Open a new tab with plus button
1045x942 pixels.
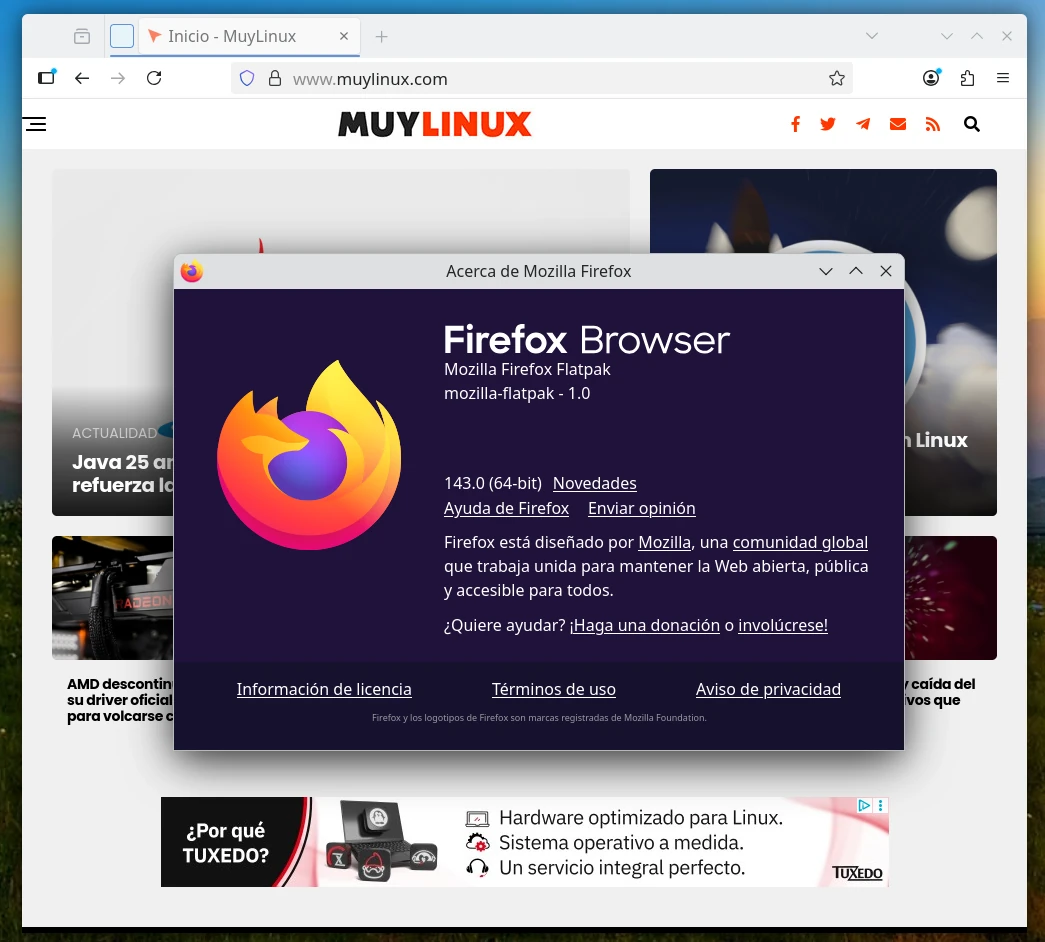(381, 36)
